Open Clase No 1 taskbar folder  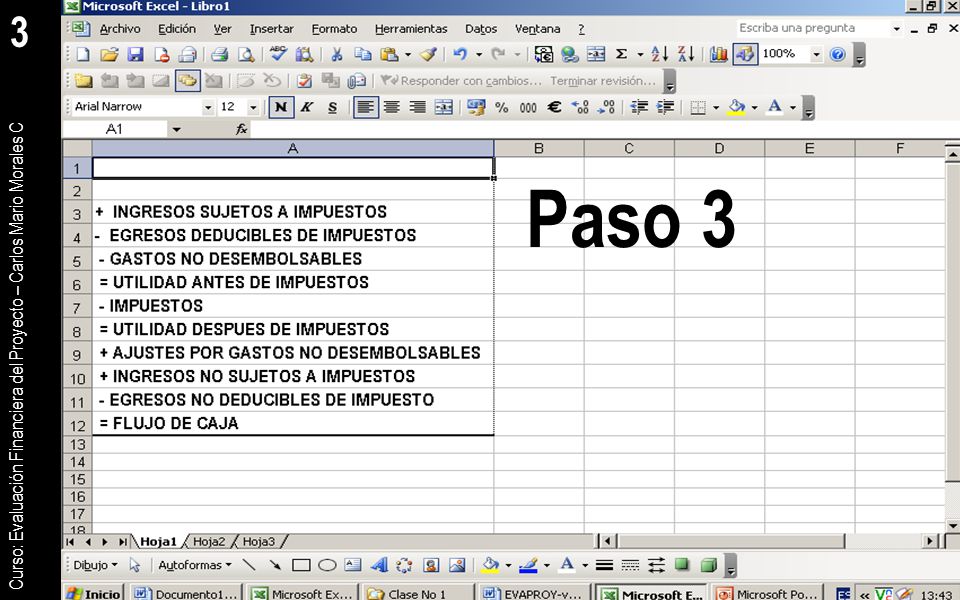pyautogui.click(x=416, y=593)
